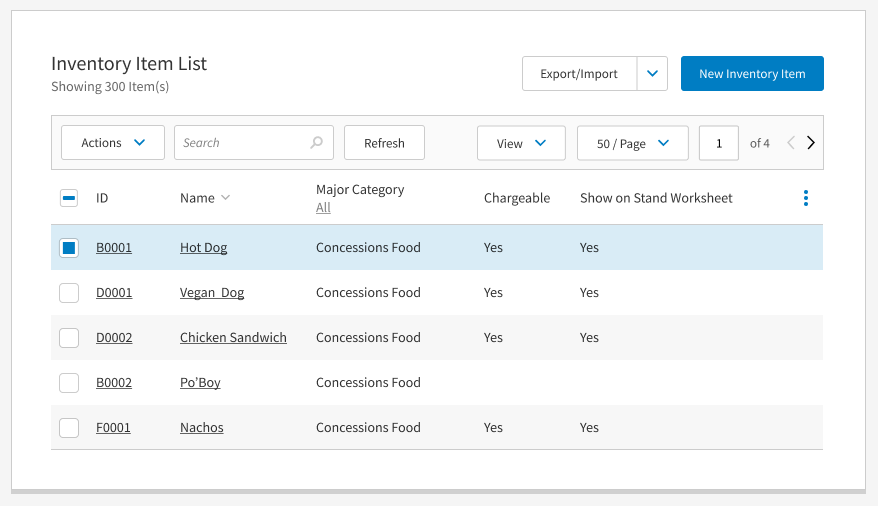Viewport: 878px width, 506px height.
Task: Click the Export/Import button
Action: pyautogui.click(x=579, y=74)
